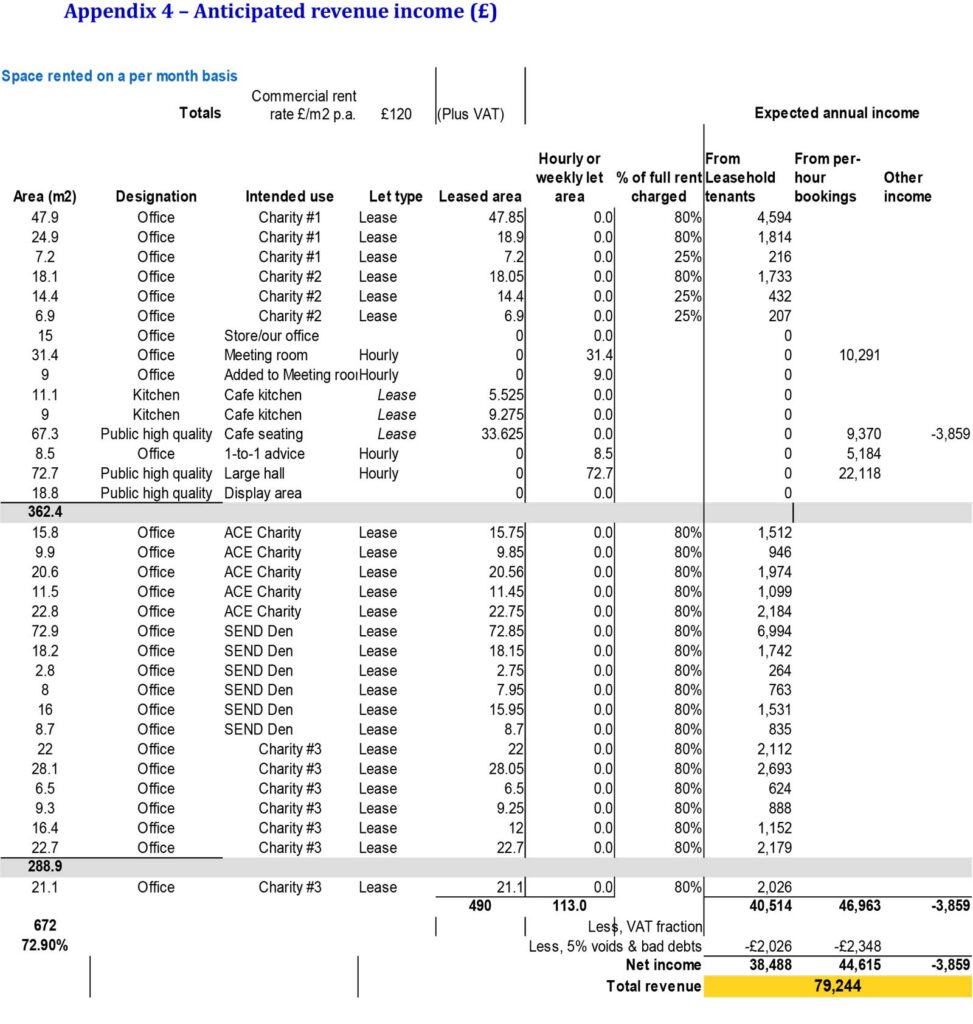Click the 9,370 bookings value

[x=863, y=434]
